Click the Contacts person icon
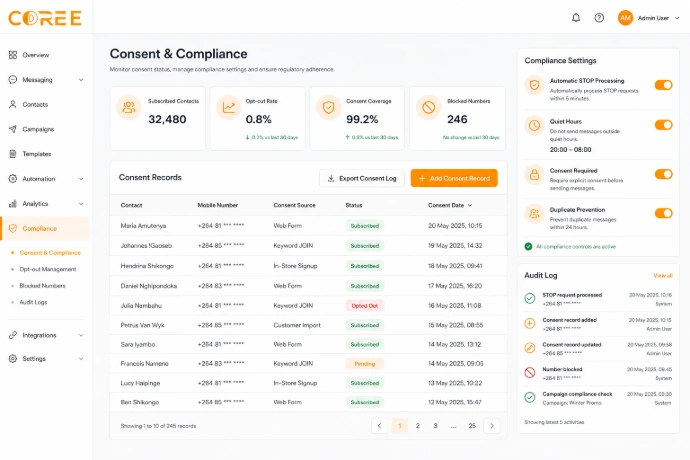 13,104
